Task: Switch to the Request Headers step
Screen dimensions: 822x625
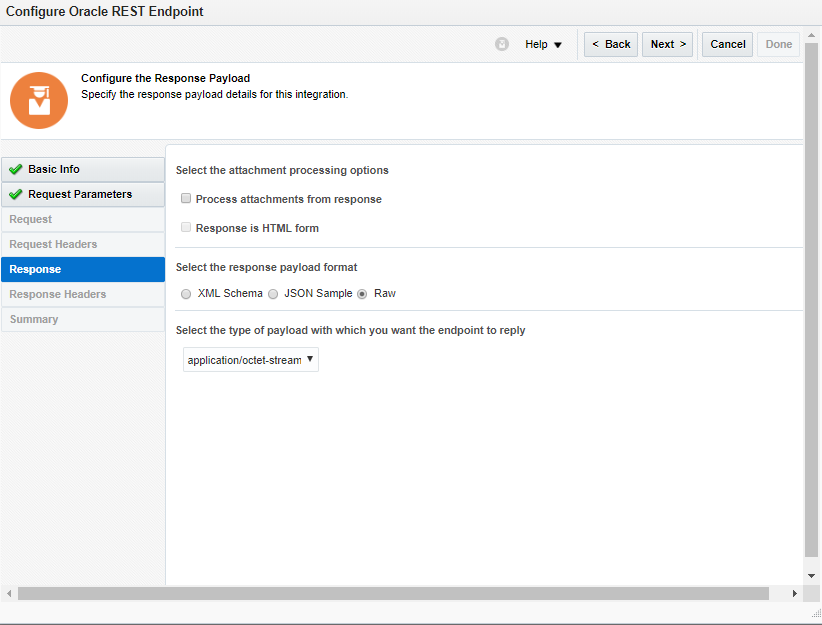Action: (83, 244)
